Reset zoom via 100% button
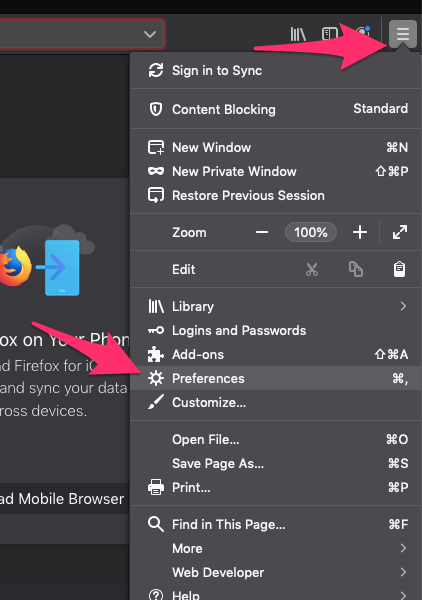422x600 pixels. pos(311,232)
